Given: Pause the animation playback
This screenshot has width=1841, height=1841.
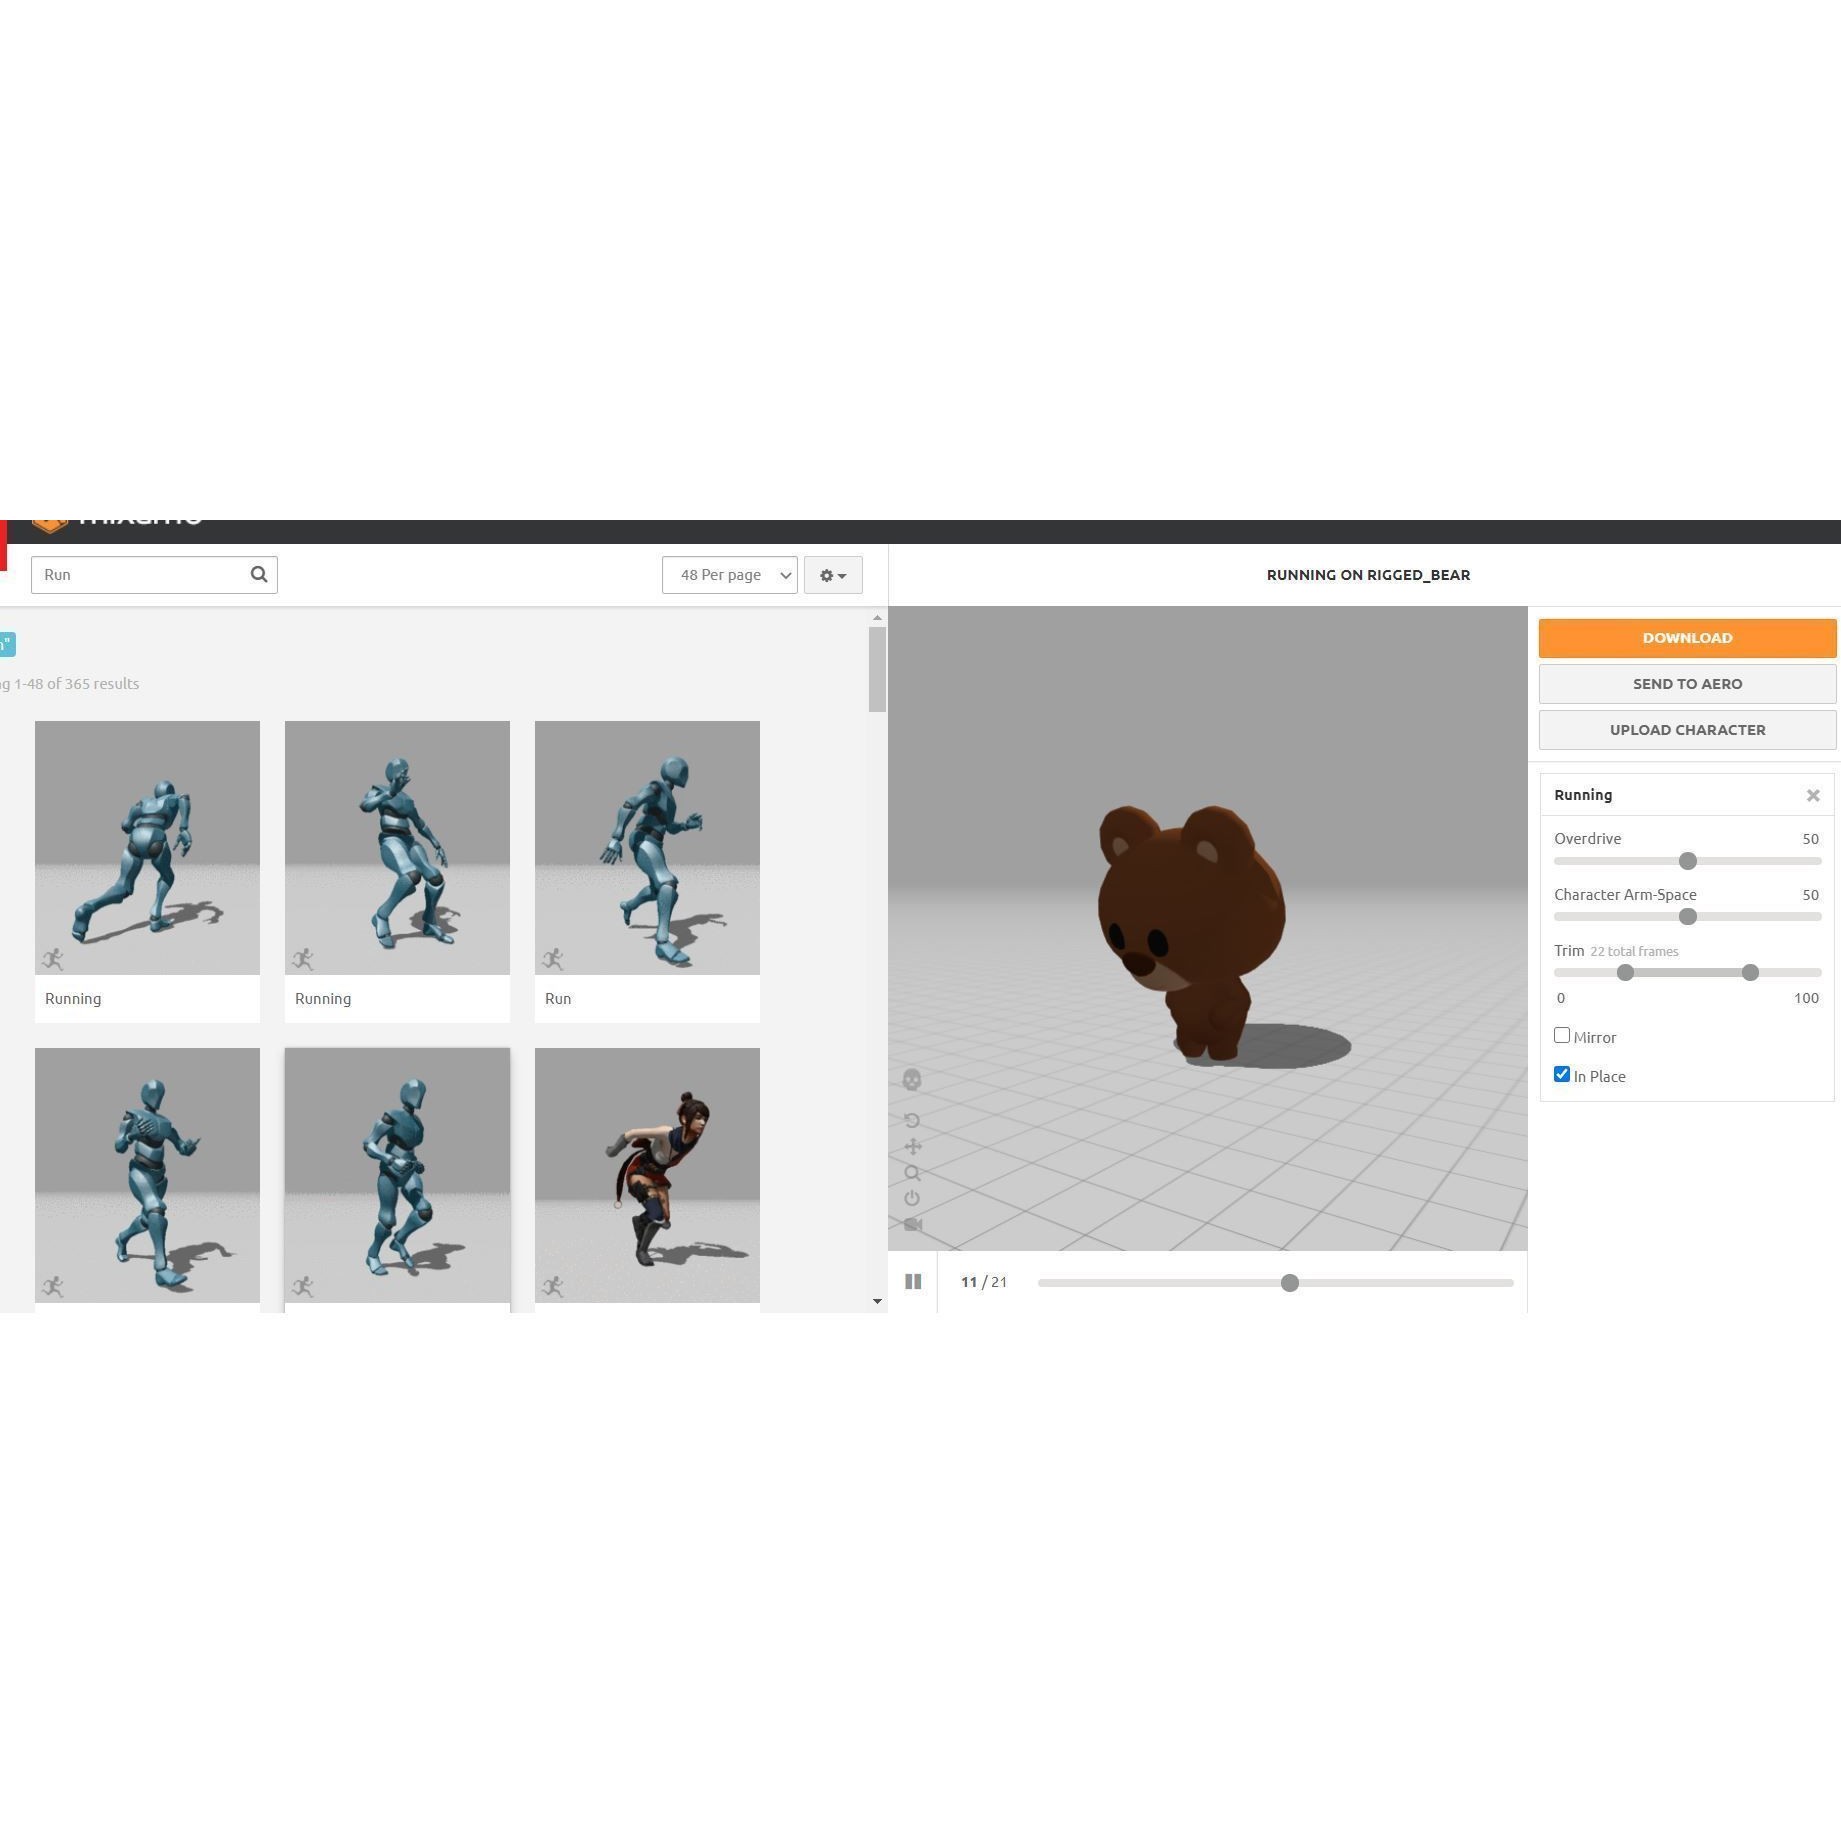Looking at the screenshot, I should click(x=912, y=1281).
